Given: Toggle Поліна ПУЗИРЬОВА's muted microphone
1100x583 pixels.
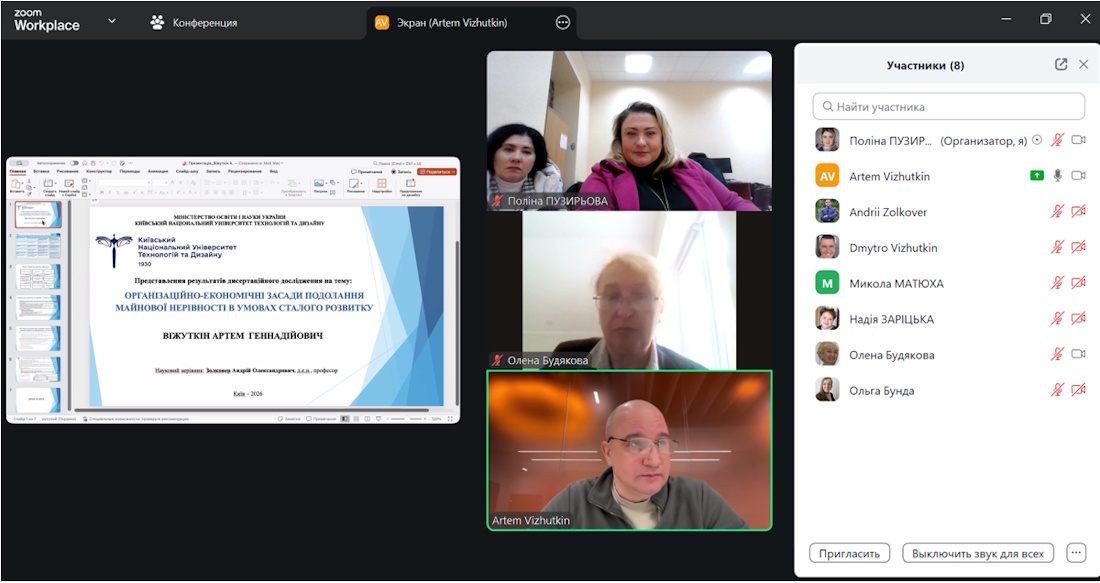Looking at the screenshot, I should [x=1057, y=141].
